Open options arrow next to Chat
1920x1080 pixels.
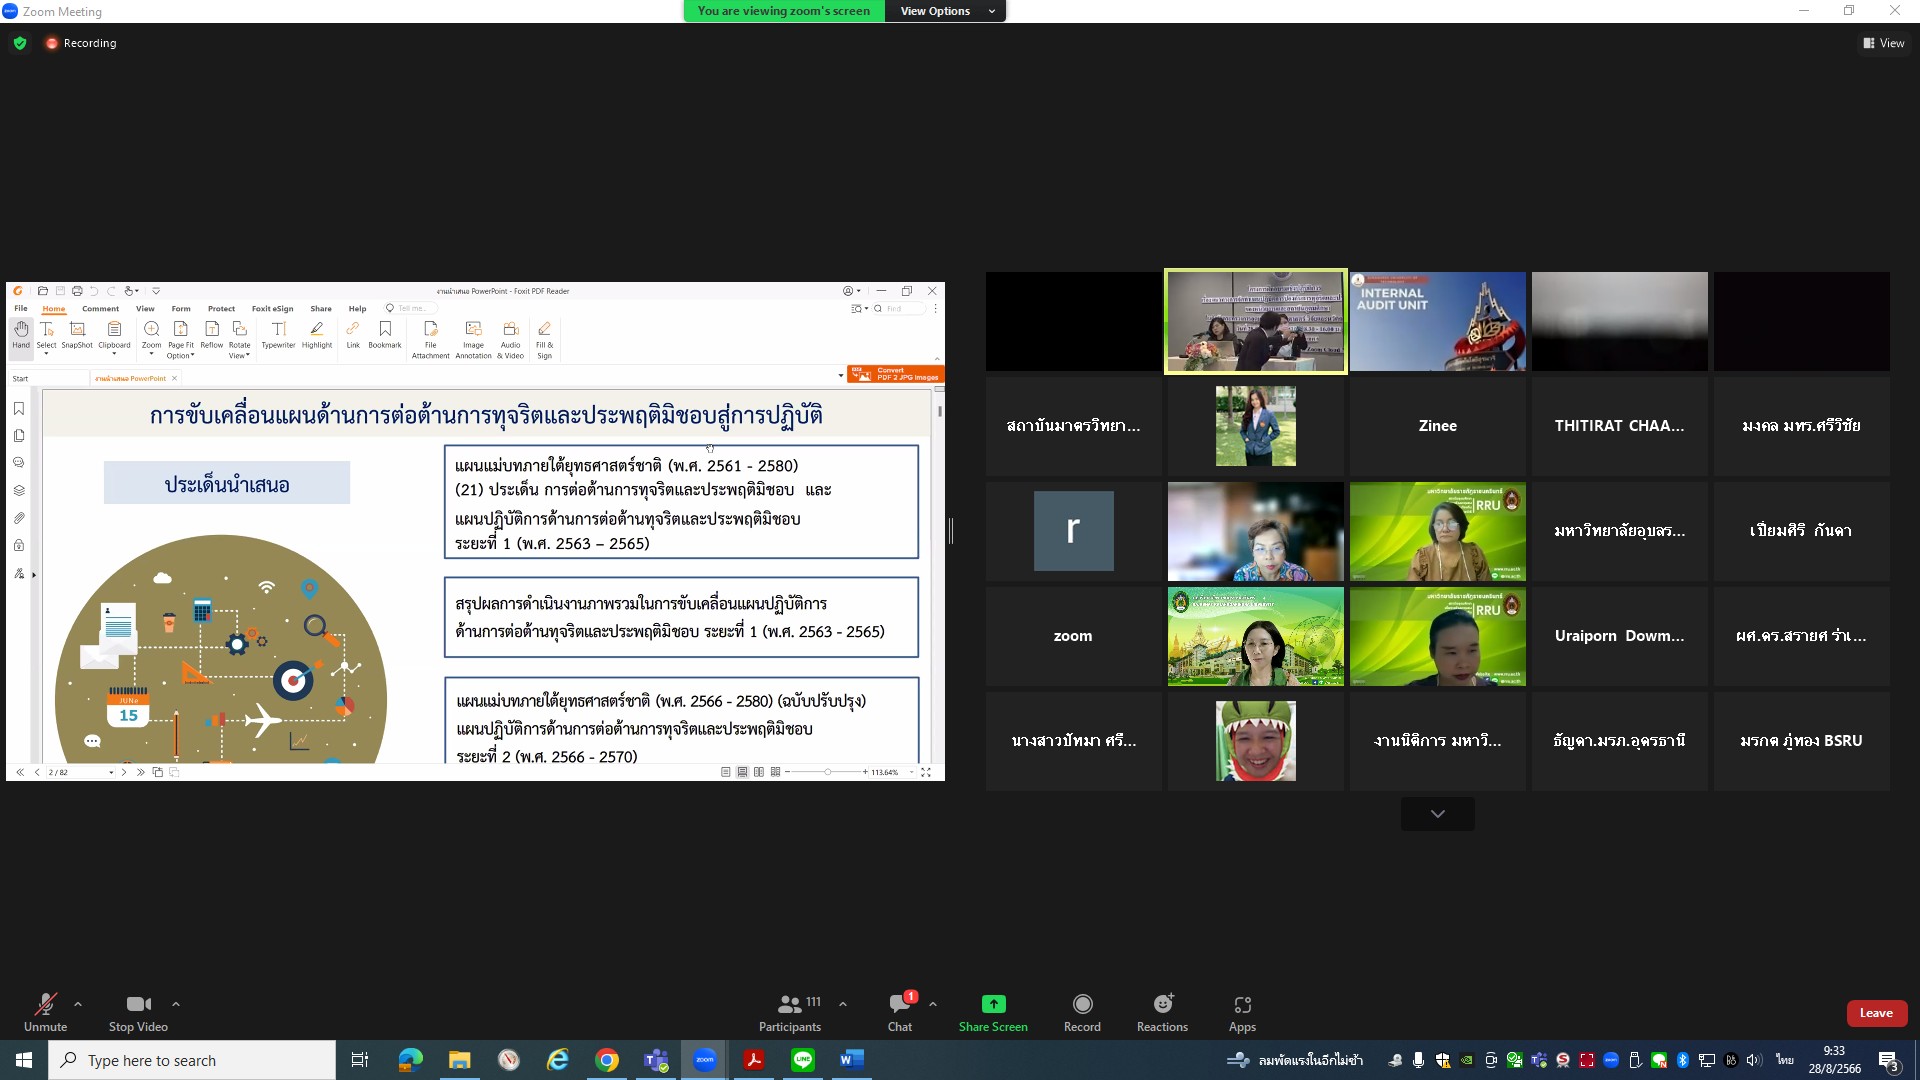click(933, 1004)
